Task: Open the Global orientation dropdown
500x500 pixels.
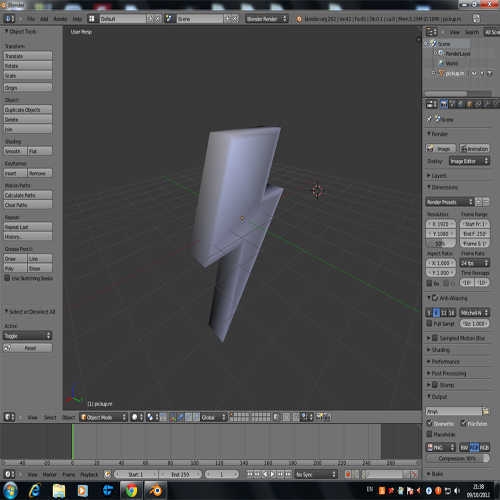Action: [x=213, y=417]
